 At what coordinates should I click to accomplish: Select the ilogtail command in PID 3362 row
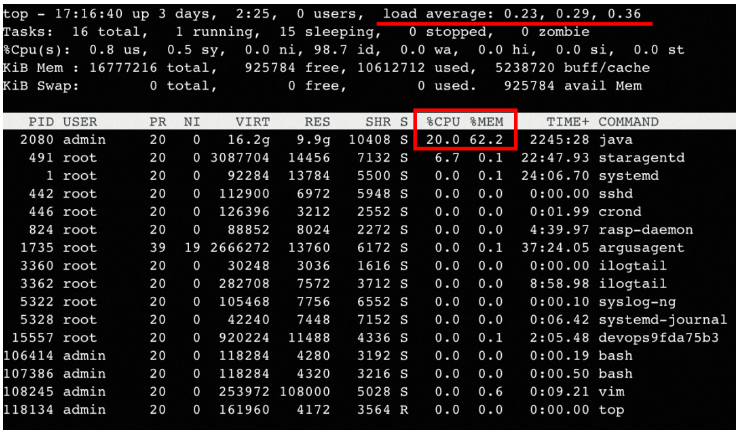(x=632, y=284)
